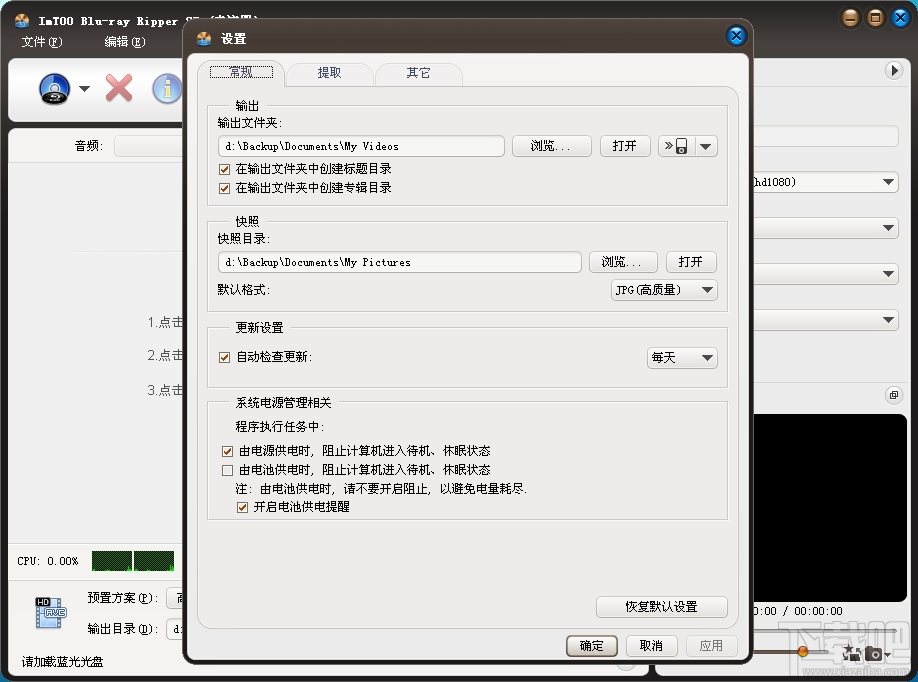The height and width of the screenshot is (682, 918).
Task: Click the HD preset film icon bottom left
Action: click(52, 611)
